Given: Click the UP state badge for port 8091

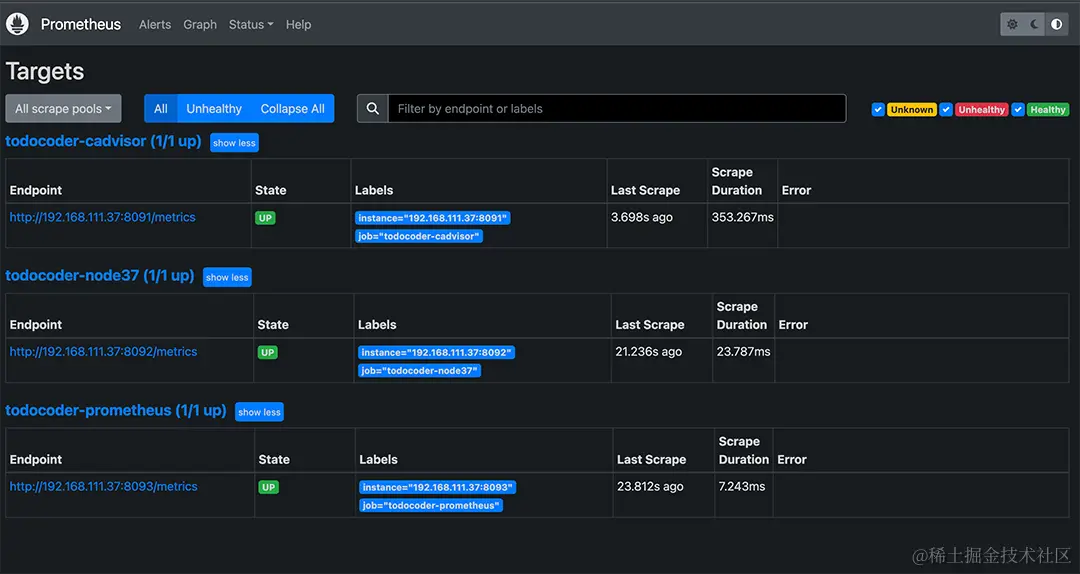Looking at the screenshot, I should [x=265, y=218].
